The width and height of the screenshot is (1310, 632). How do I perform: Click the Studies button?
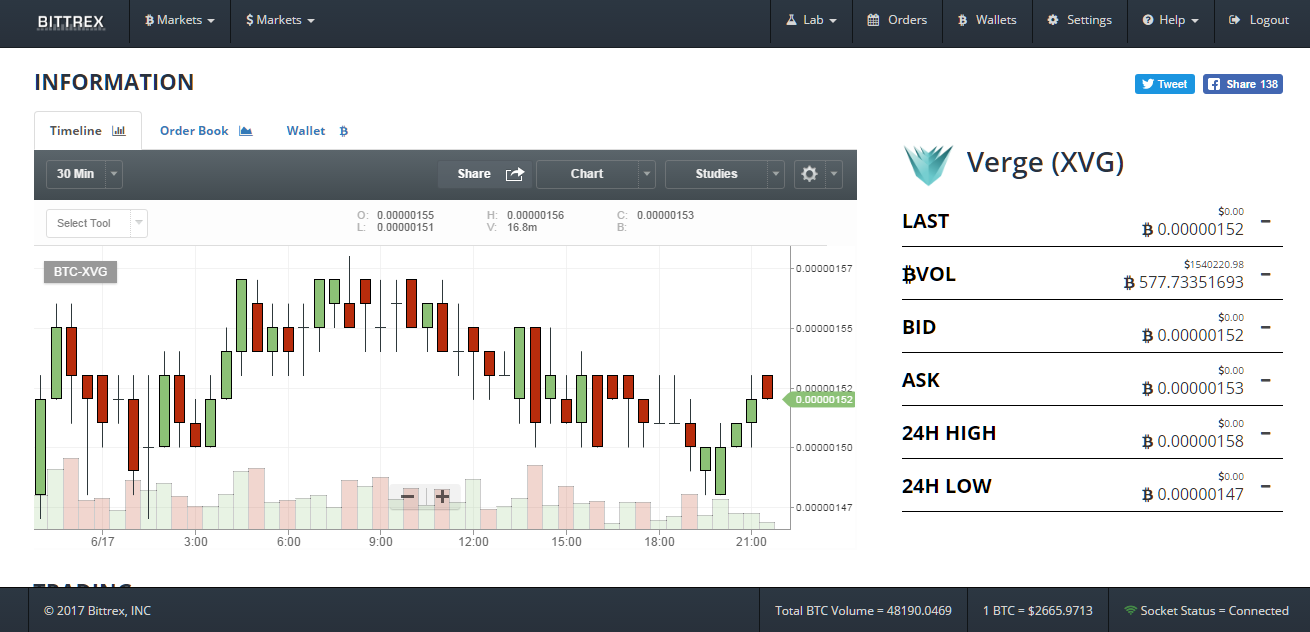716,174
